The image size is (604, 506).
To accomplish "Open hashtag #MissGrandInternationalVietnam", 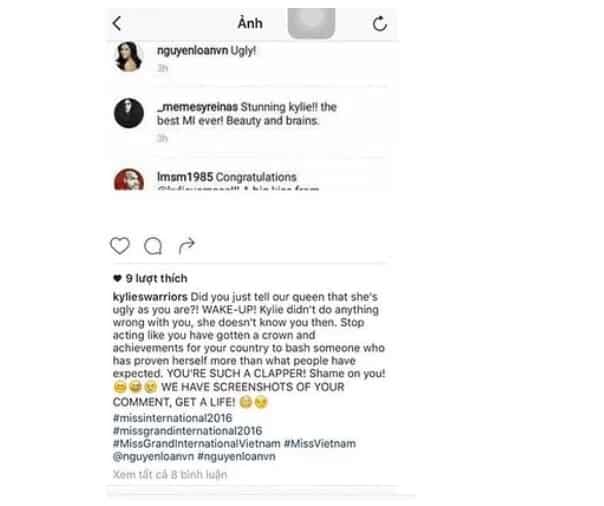I will coord(196,443).
